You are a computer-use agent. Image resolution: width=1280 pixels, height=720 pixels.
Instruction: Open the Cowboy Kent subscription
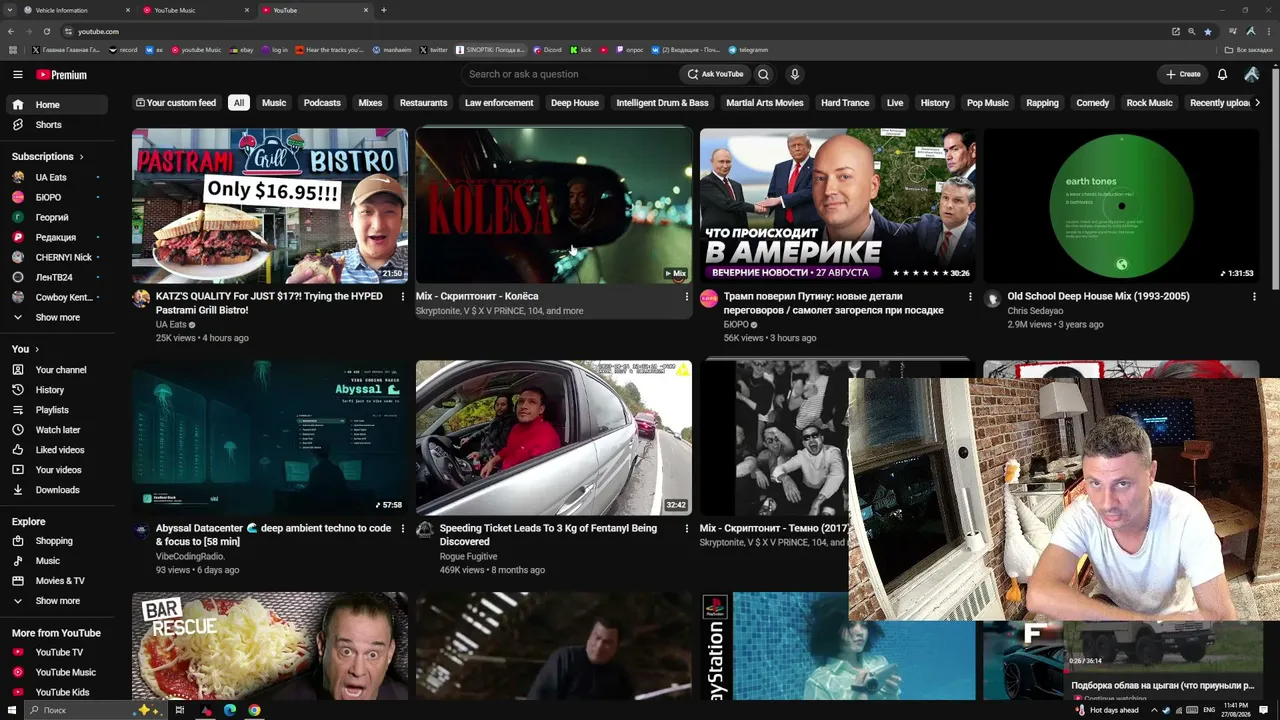tap(55, 297)
